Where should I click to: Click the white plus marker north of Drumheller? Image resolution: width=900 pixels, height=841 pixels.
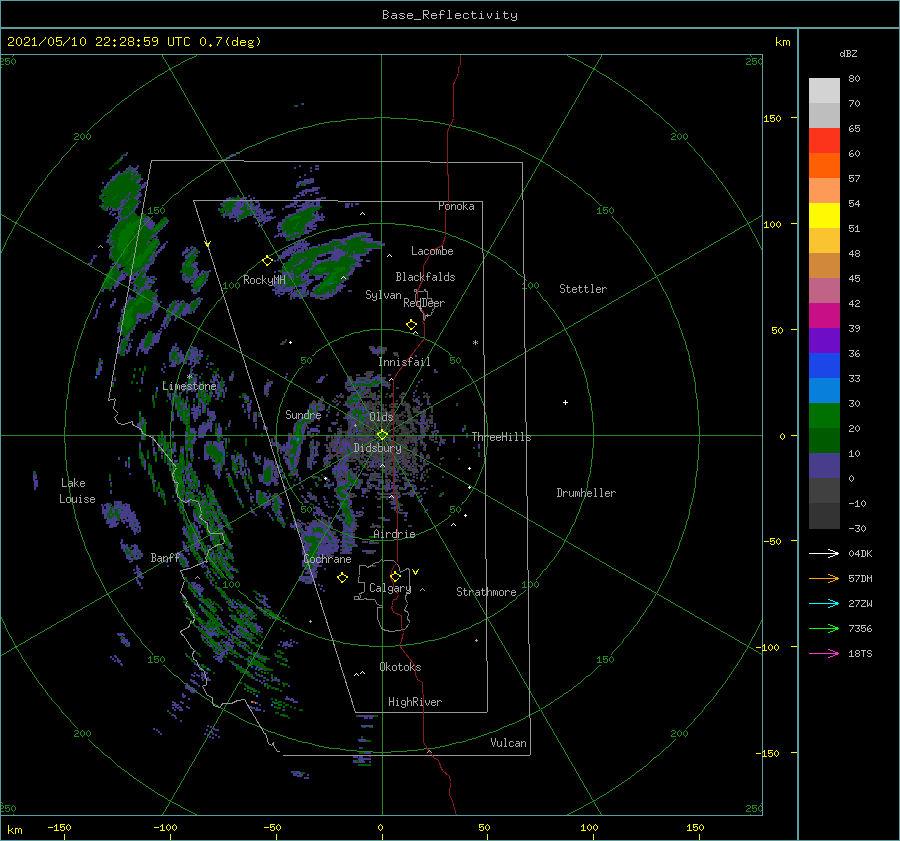[565, 402]
